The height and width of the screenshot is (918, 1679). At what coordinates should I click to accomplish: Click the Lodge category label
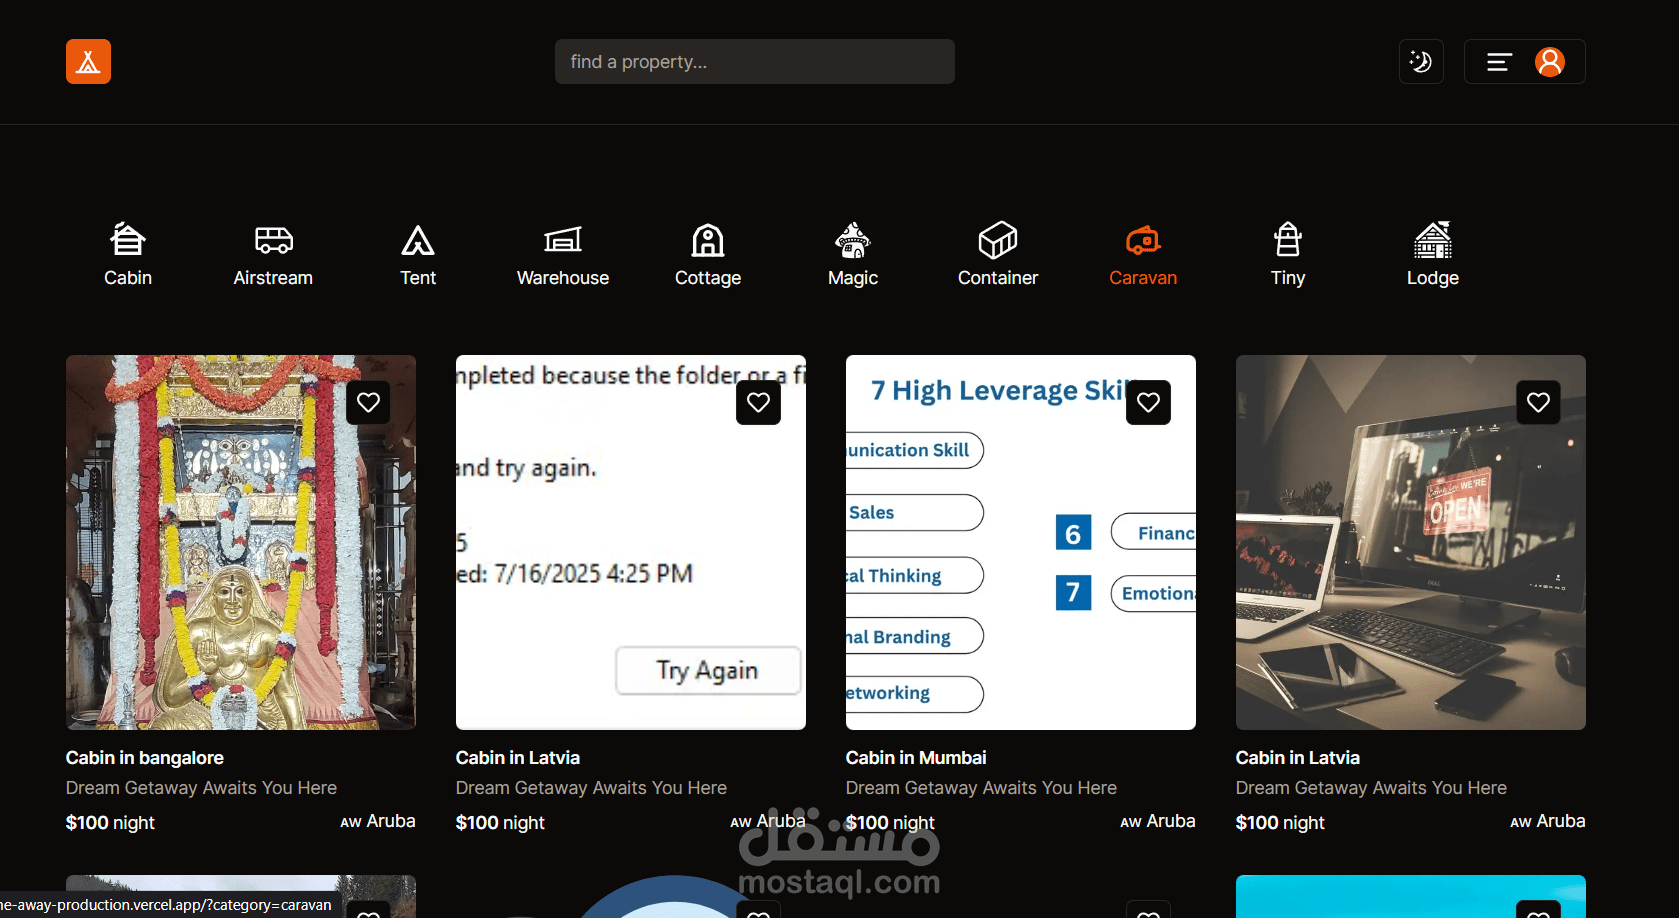[x=1433, y=278]
